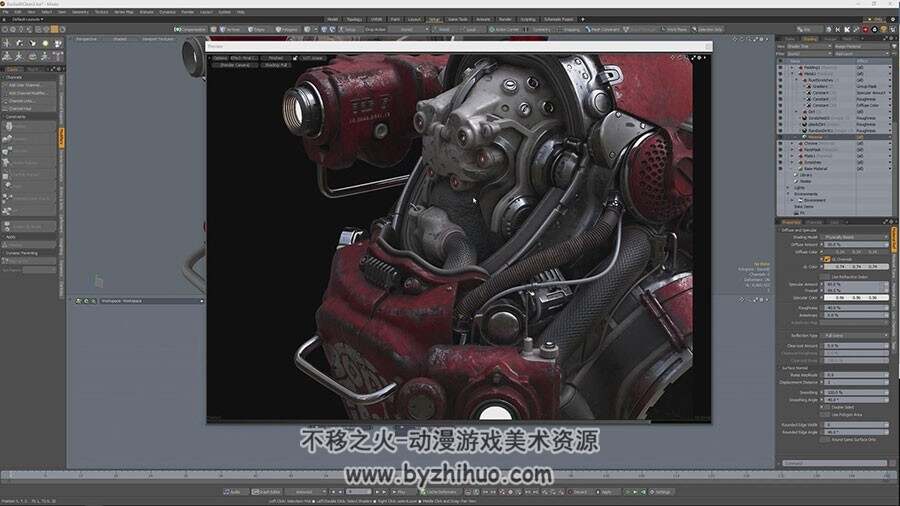Click Assign Material button

tap(862, 46)
